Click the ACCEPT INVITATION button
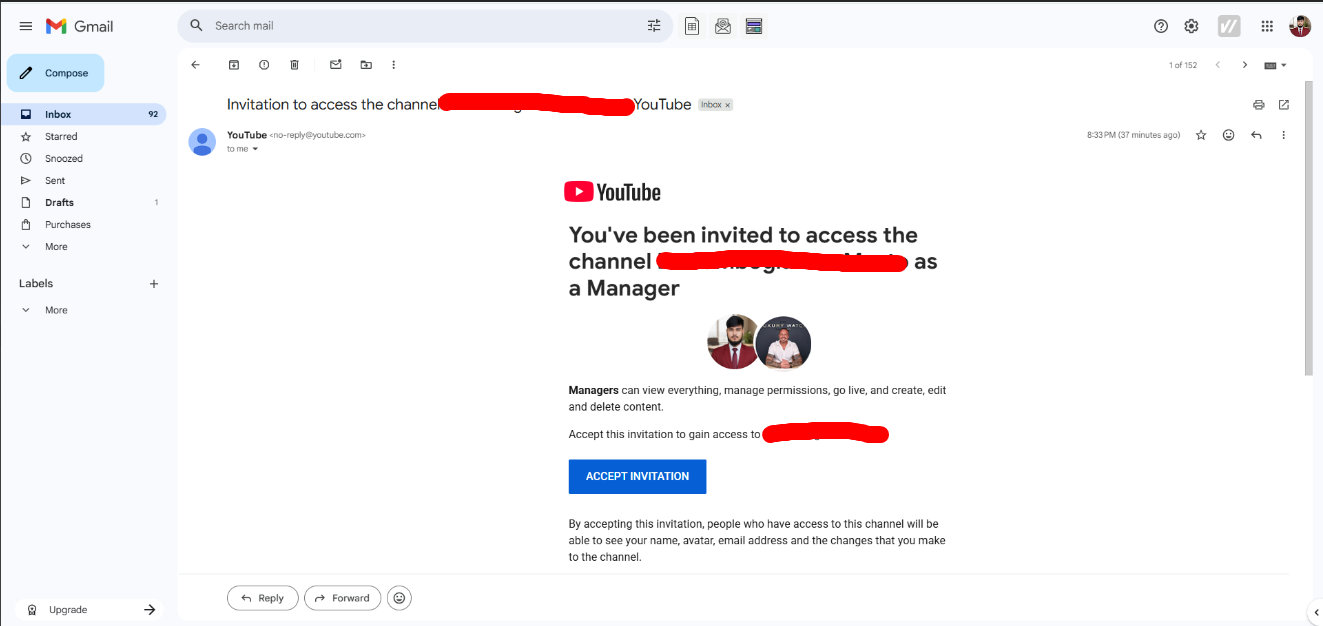This screenshot has width=1323, height=626. pos(637,477)
